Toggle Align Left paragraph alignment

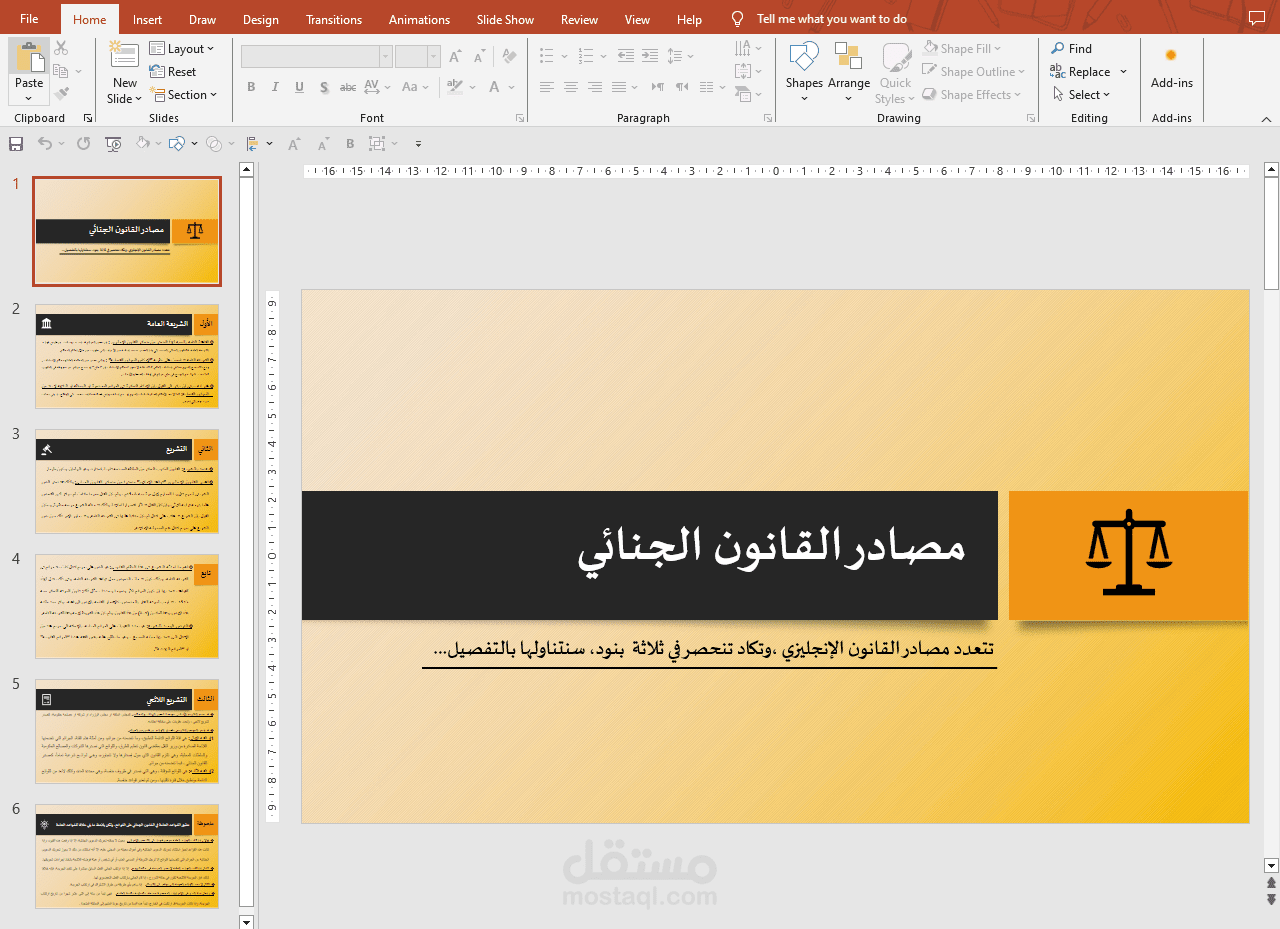point(547,87)
